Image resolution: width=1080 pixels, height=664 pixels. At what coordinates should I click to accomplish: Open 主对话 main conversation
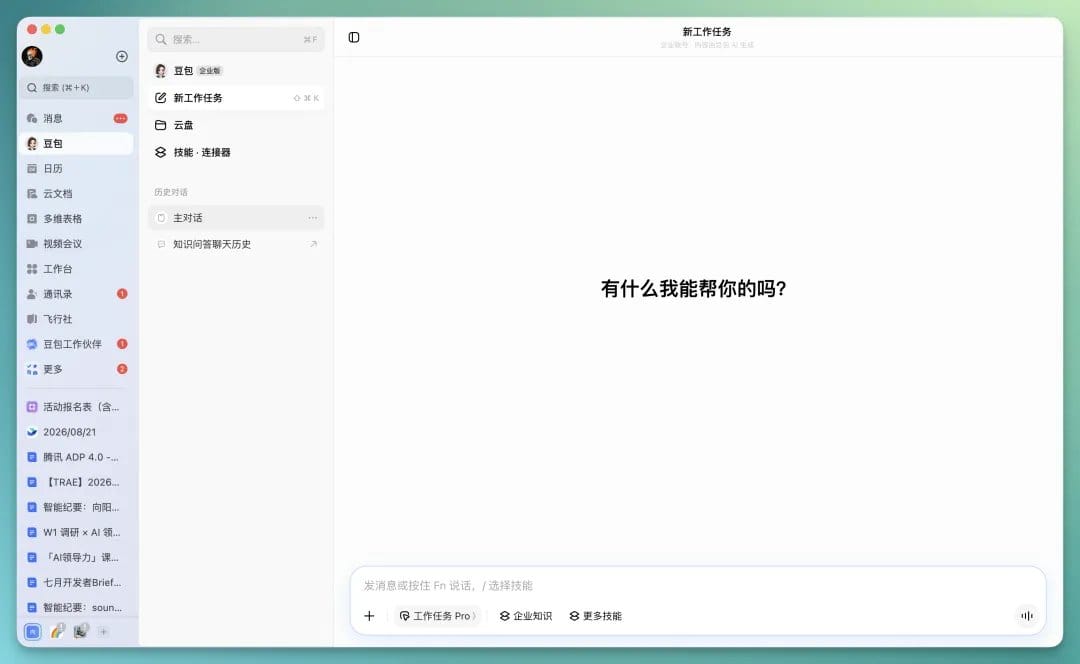236,218
